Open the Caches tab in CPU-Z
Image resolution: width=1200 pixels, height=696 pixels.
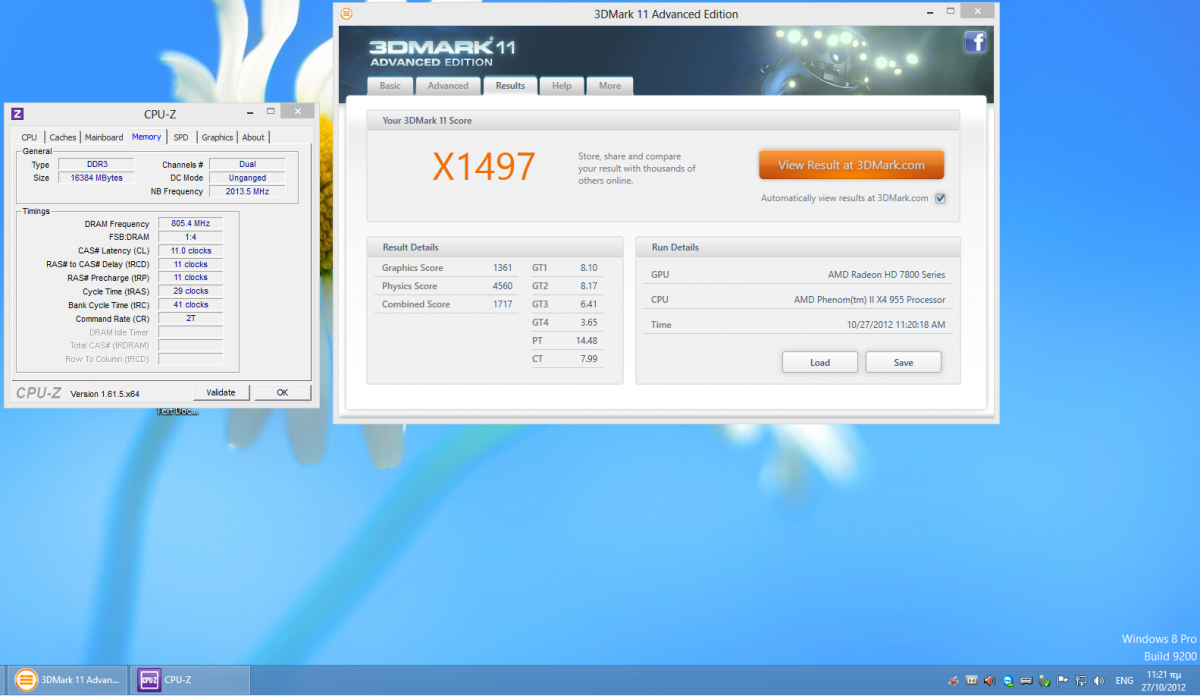point(63,137)
